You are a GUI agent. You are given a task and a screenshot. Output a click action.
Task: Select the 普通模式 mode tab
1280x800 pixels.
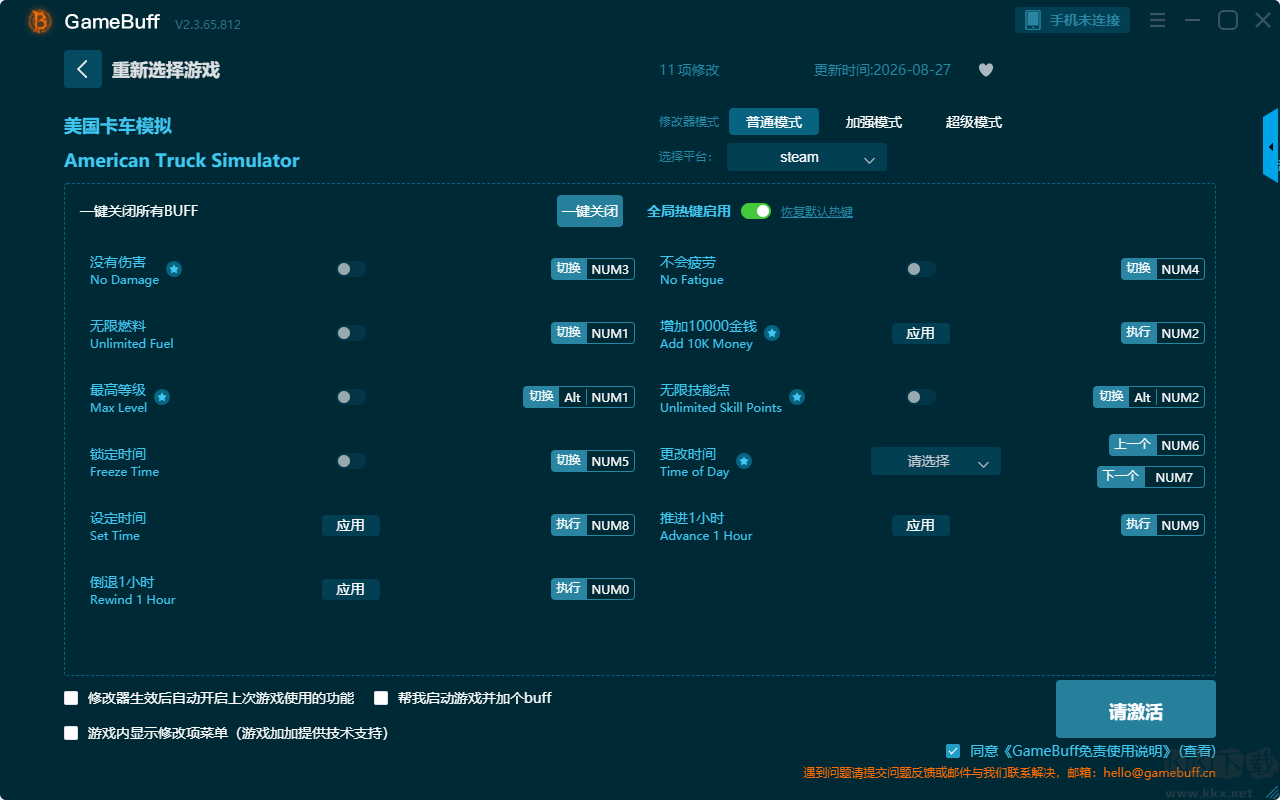point(774,122)
